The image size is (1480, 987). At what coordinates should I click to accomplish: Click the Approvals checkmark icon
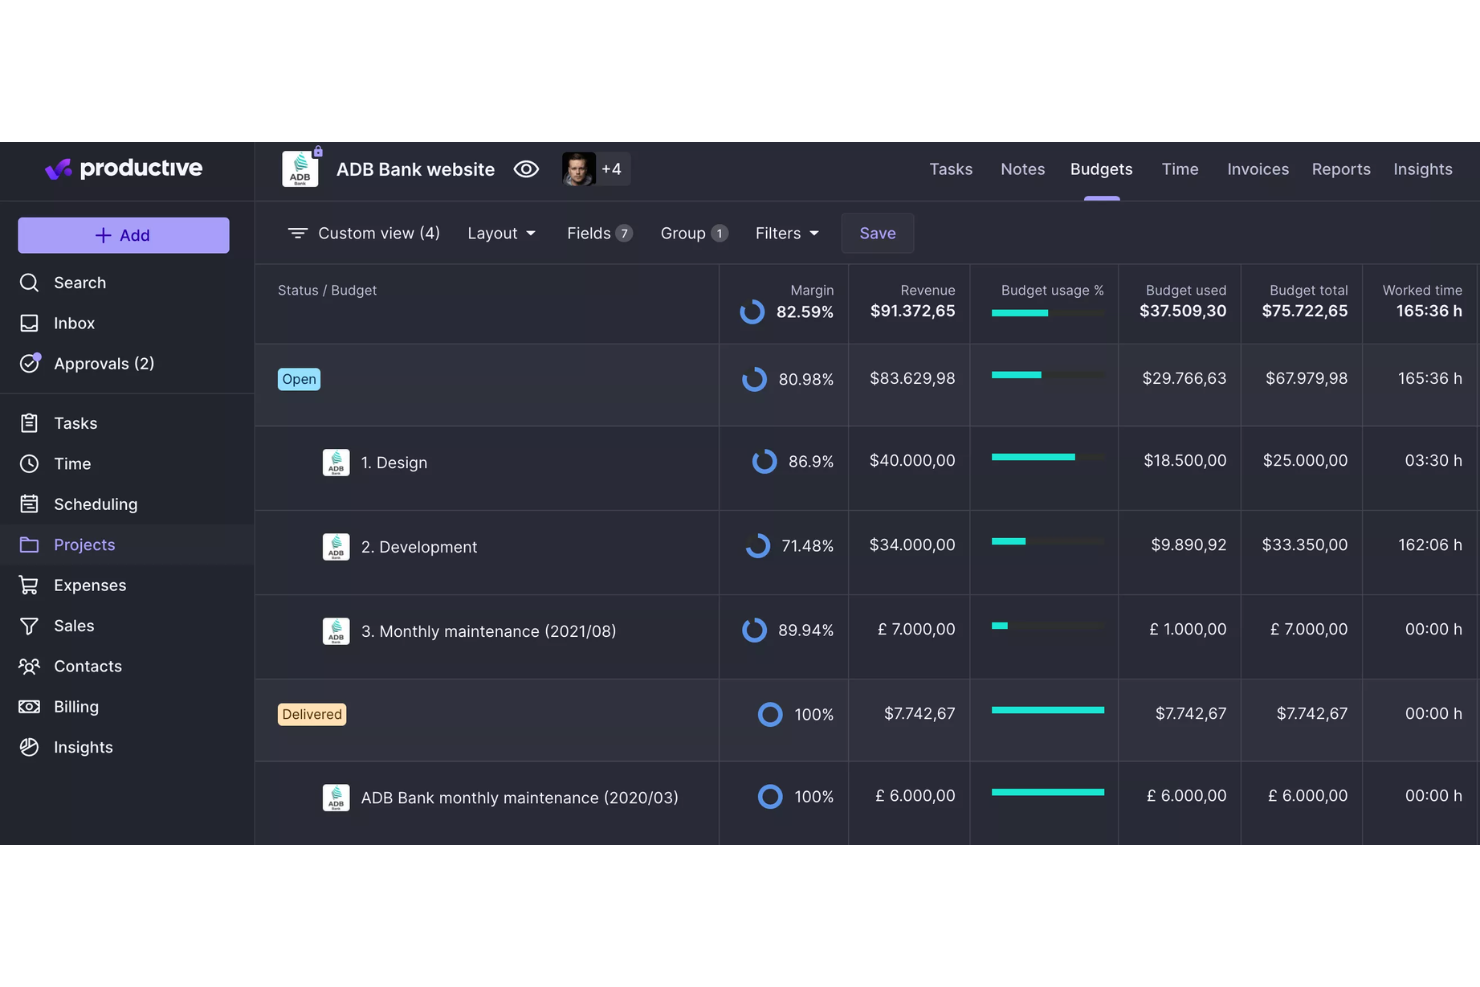tap(29, 364)
